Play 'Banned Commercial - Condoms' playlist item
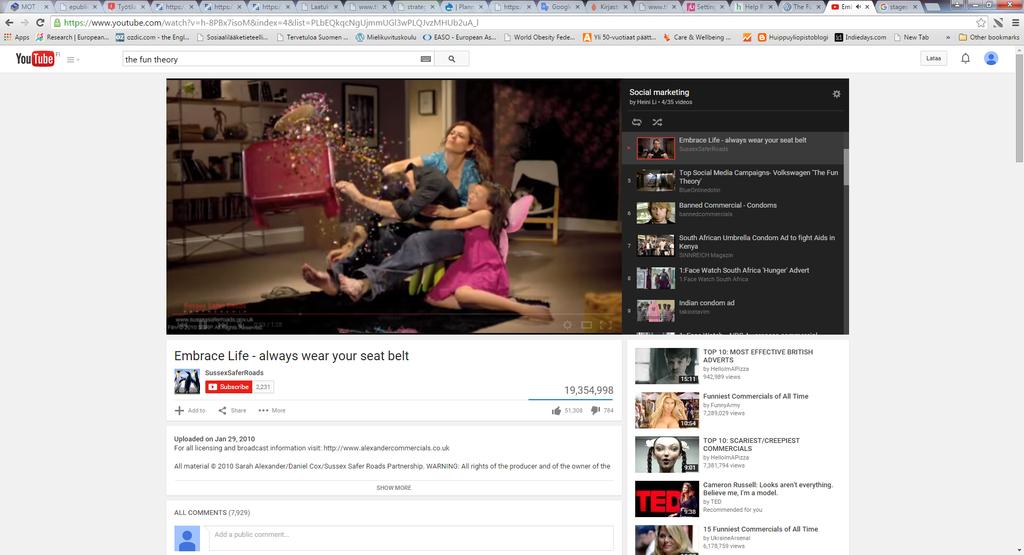The width and height of the screenshot is (1024, 555). (733, 212)
